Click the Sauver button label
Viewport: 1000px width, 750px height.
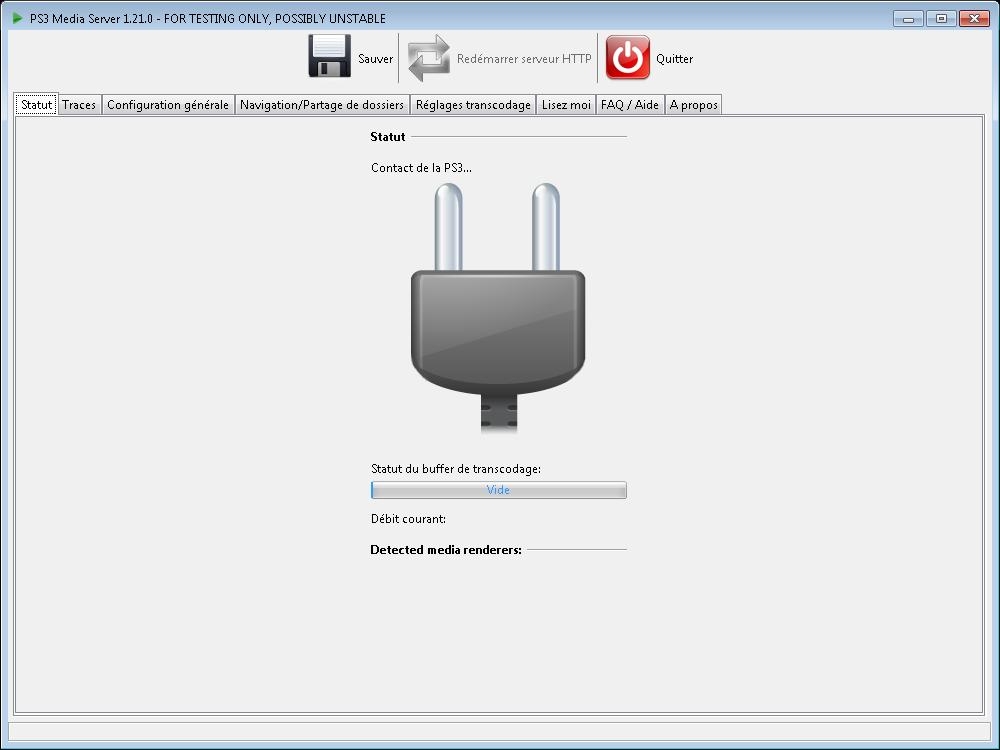tap(376, 59)
